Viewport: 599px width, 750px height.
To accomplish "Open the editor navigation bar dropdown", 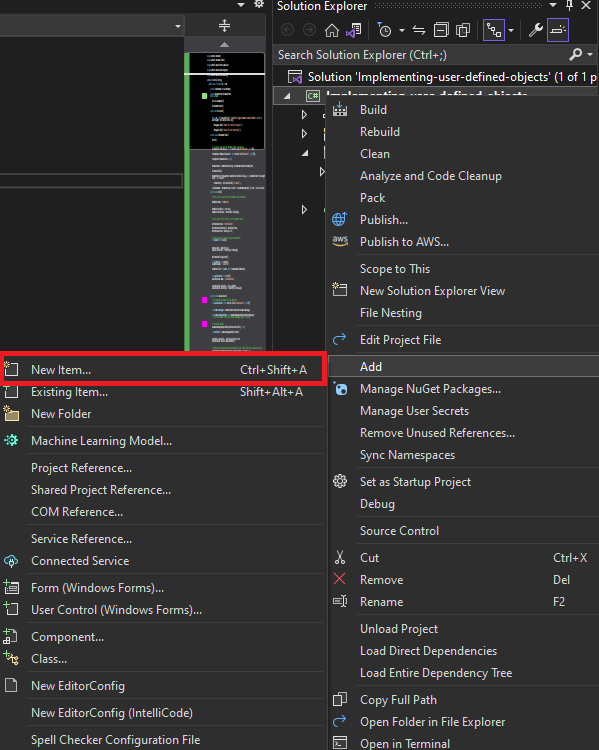I will pos(178,26).
